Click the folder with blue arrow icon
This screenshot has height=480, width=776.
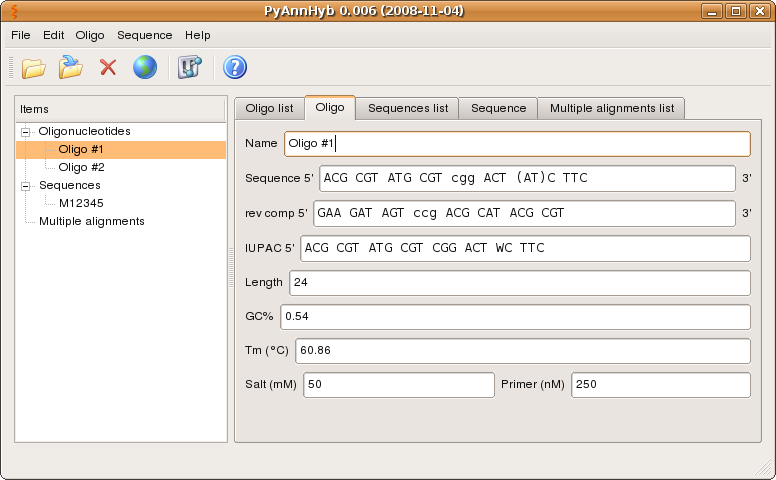tap(71, 67)
